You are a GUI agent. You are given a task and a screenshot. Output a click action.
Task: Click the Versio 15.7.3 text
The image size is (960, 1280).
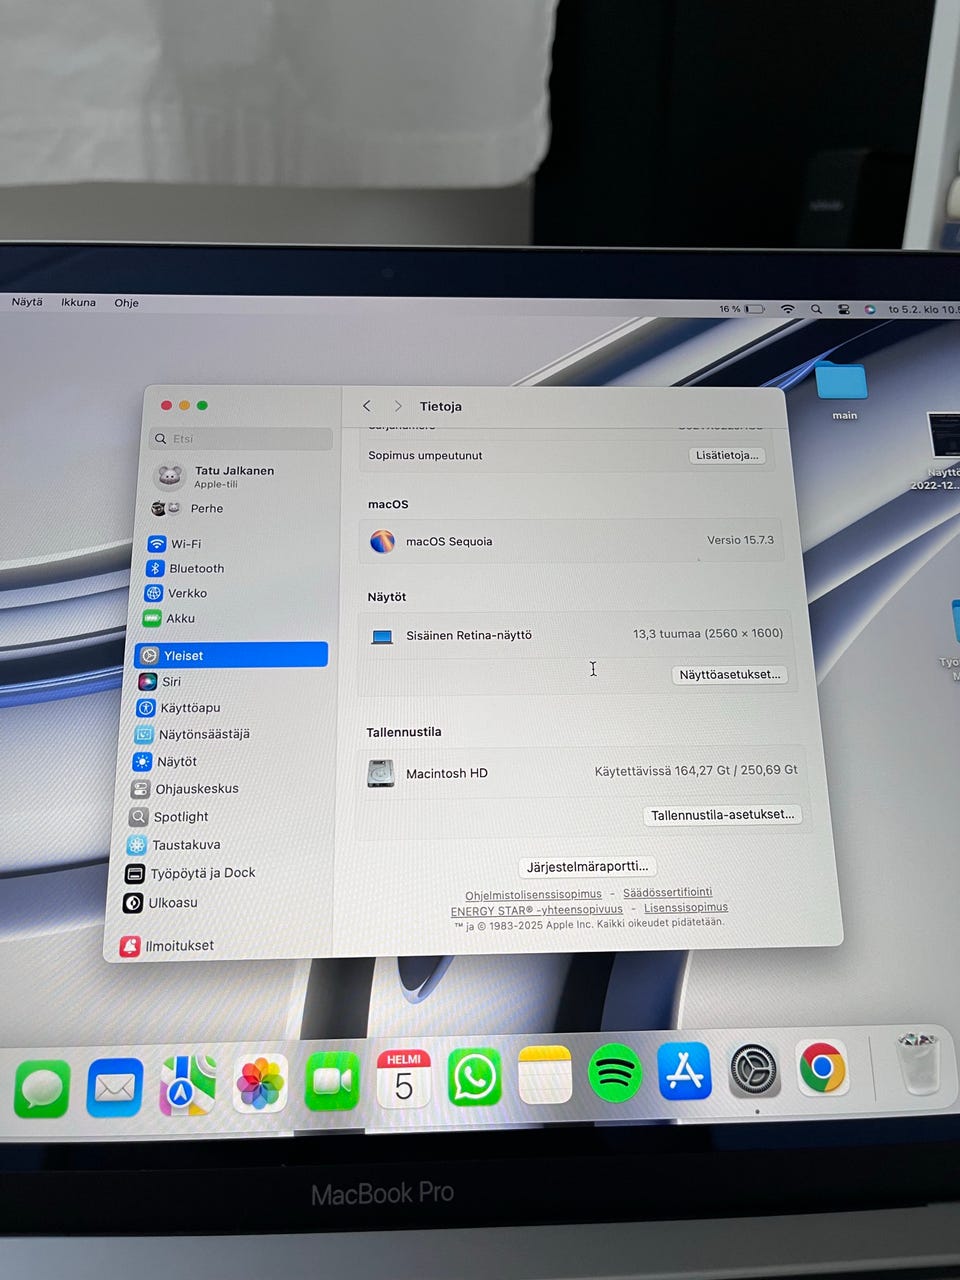click(x=740, y=540)
